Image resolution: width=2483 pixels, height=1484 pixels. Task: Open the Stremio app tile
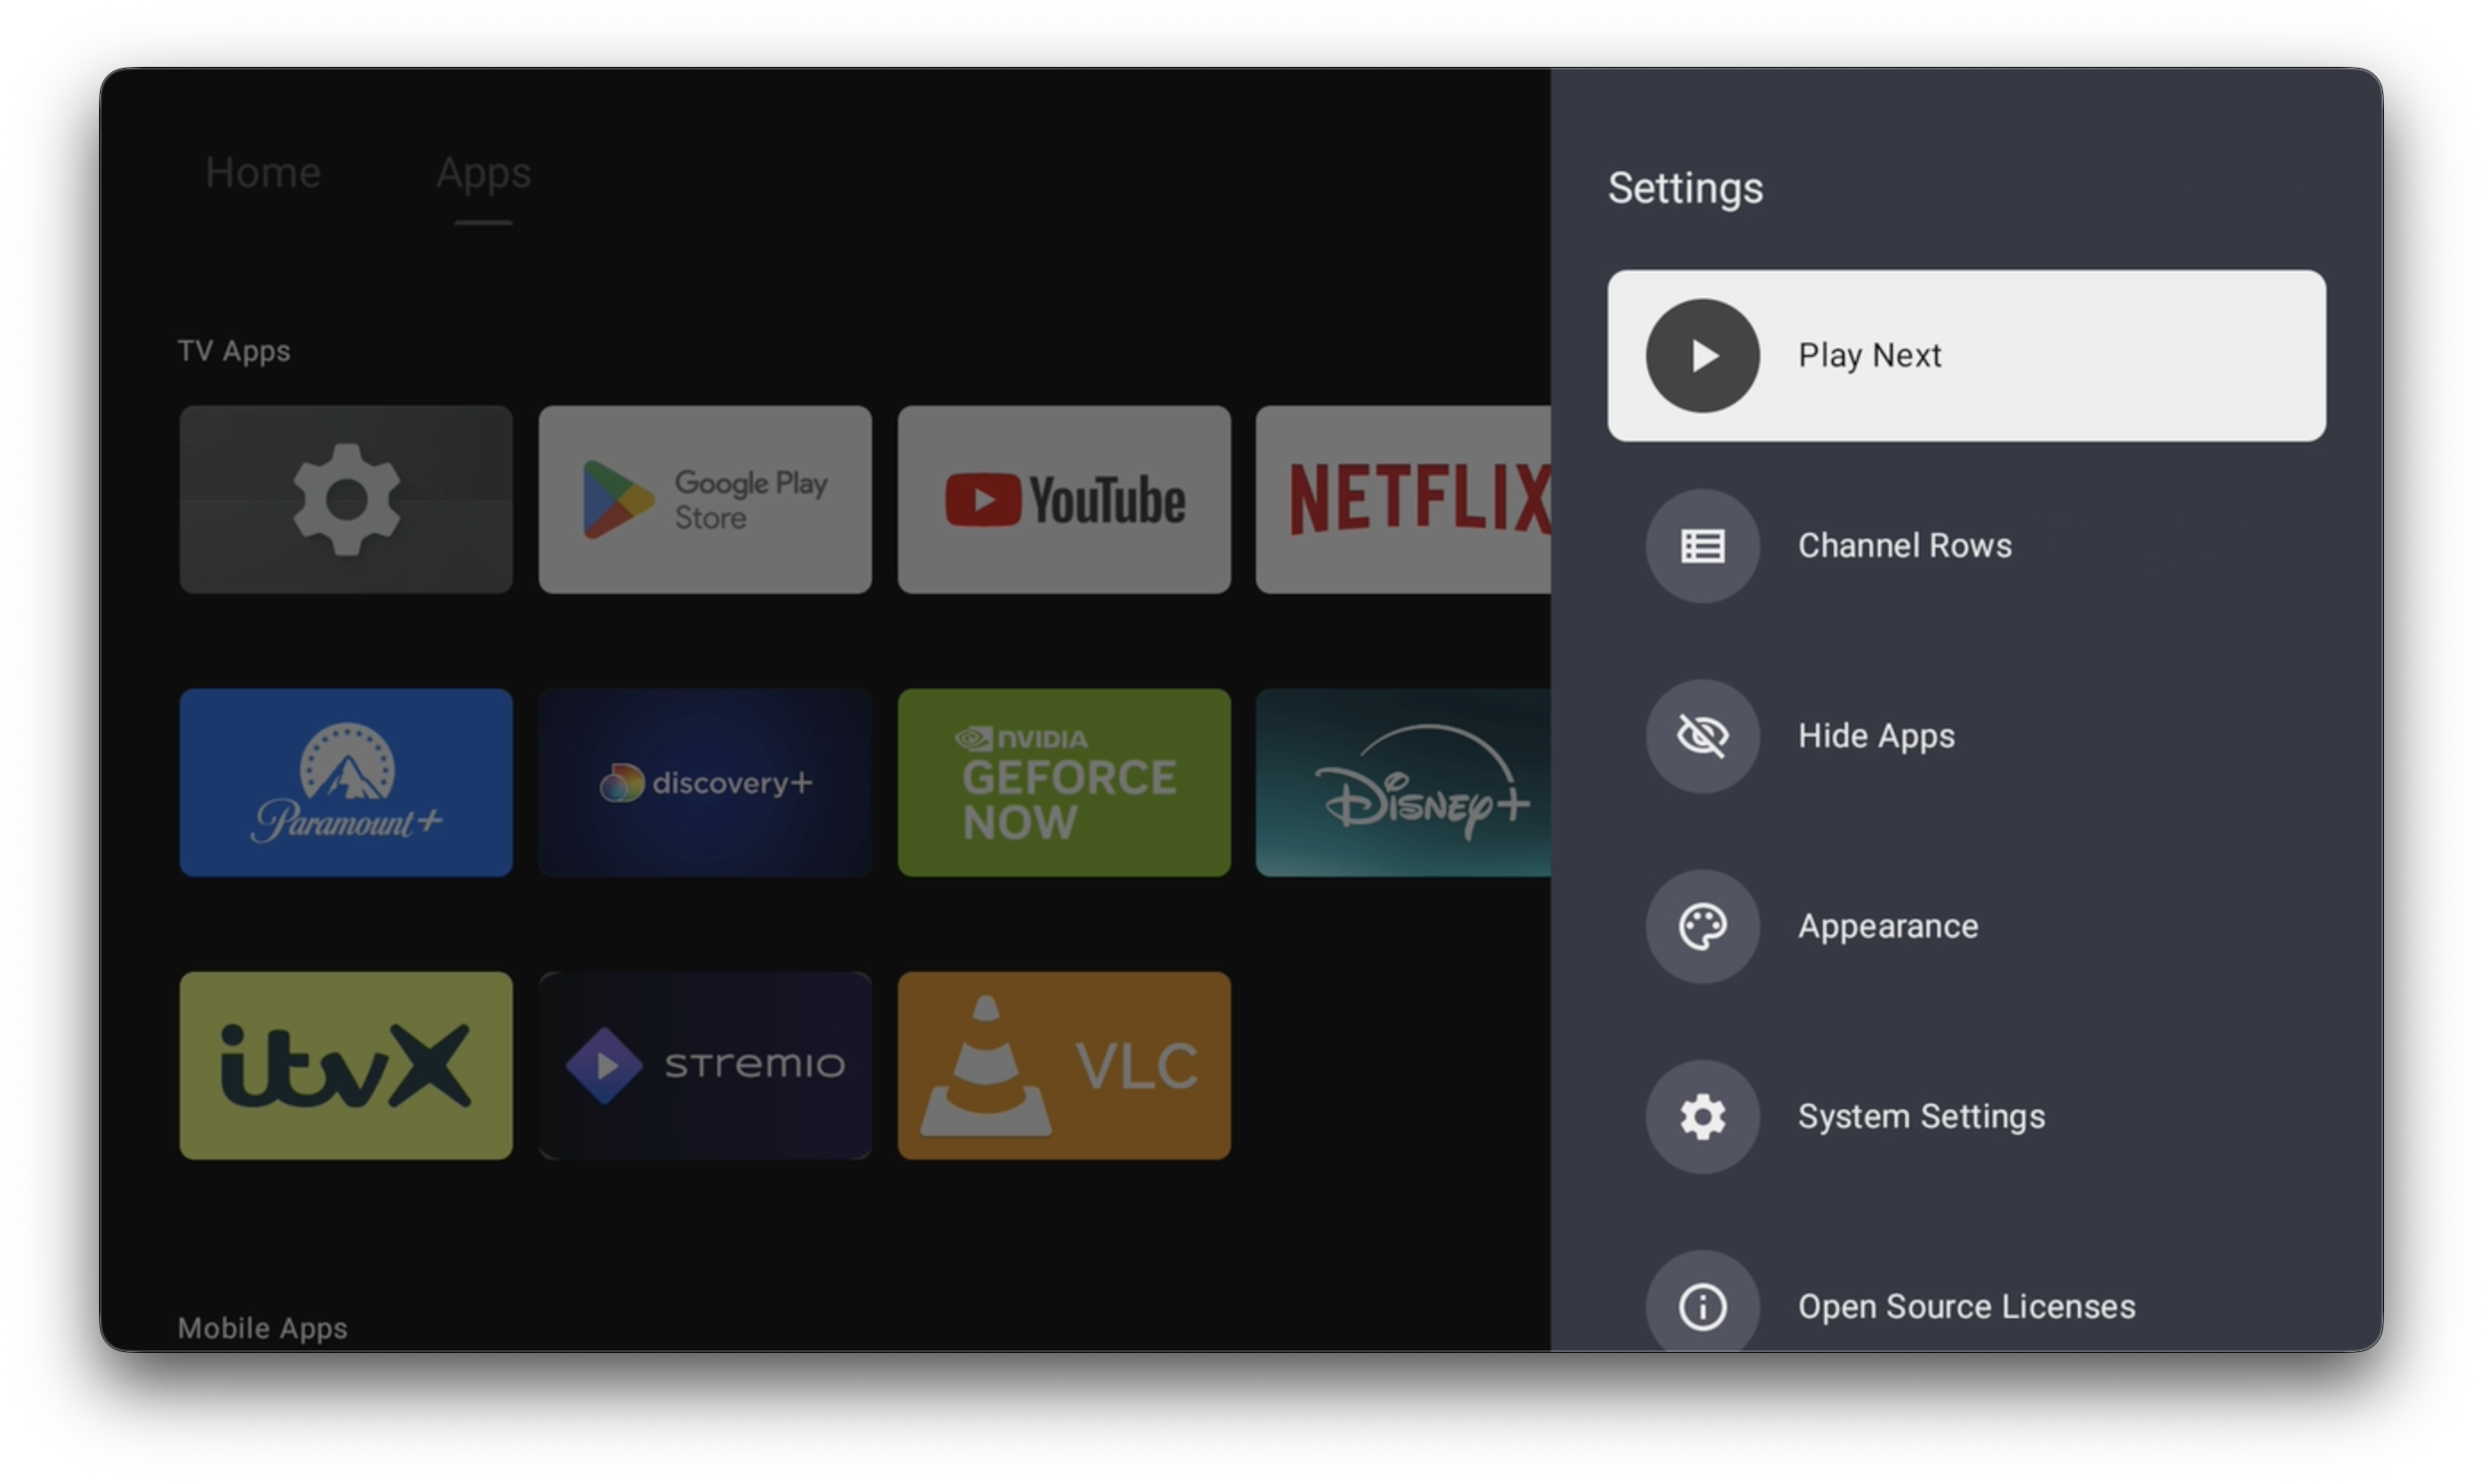click(705, 1065)
